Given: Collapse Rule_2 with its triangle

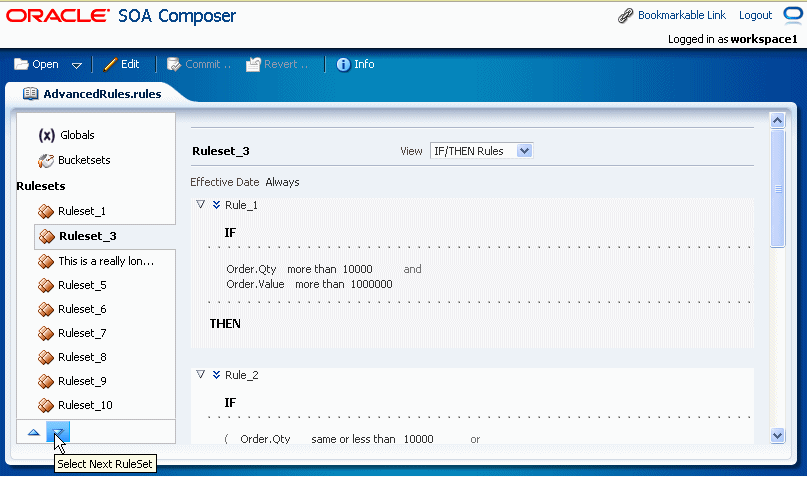Looking at the screenshot, I should pyautogui.click(x=201, y=375).
